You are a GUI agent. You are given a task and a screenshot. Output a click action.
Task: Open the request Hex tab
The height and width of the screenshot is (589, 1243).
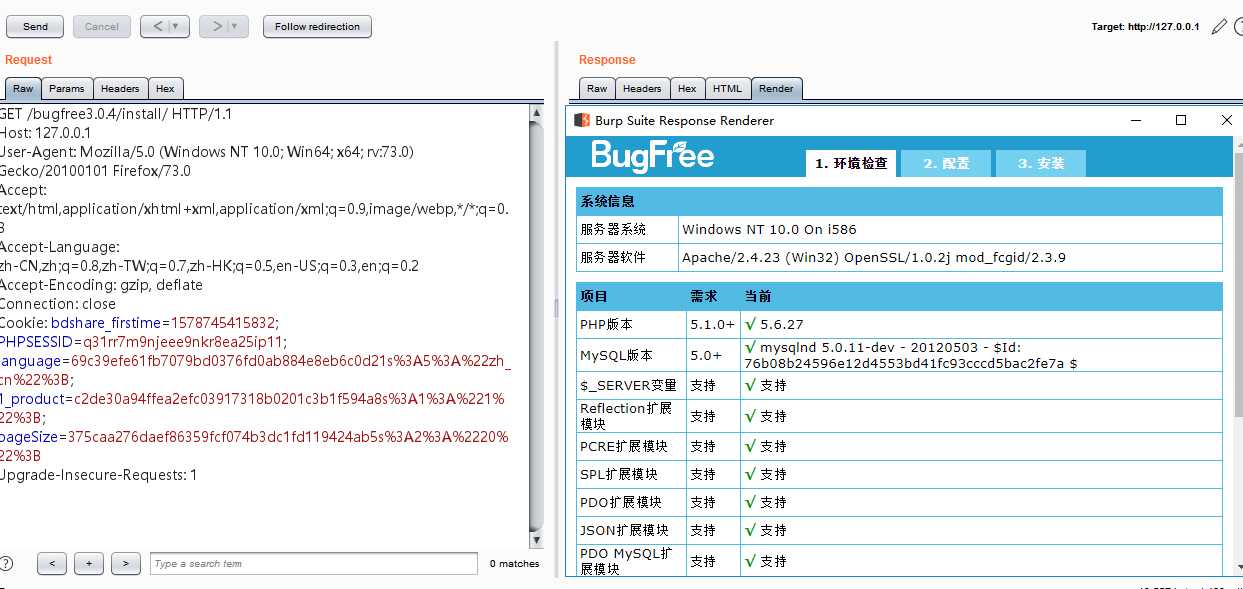click(x=165, y=89)
